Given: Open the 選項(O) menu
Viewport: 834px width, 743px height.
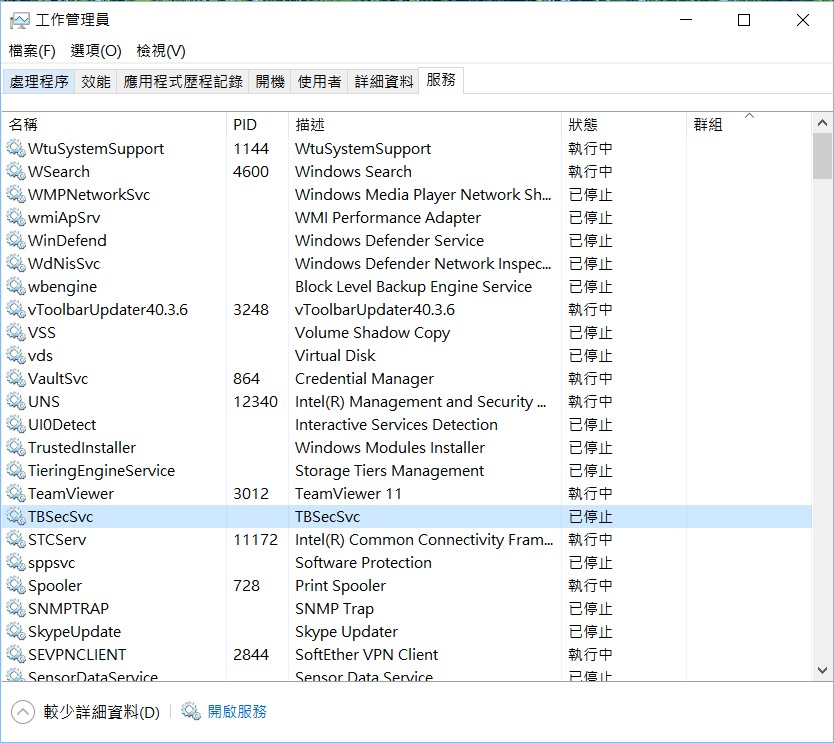Looking at the screenshot, I should (x=96, y=51).
